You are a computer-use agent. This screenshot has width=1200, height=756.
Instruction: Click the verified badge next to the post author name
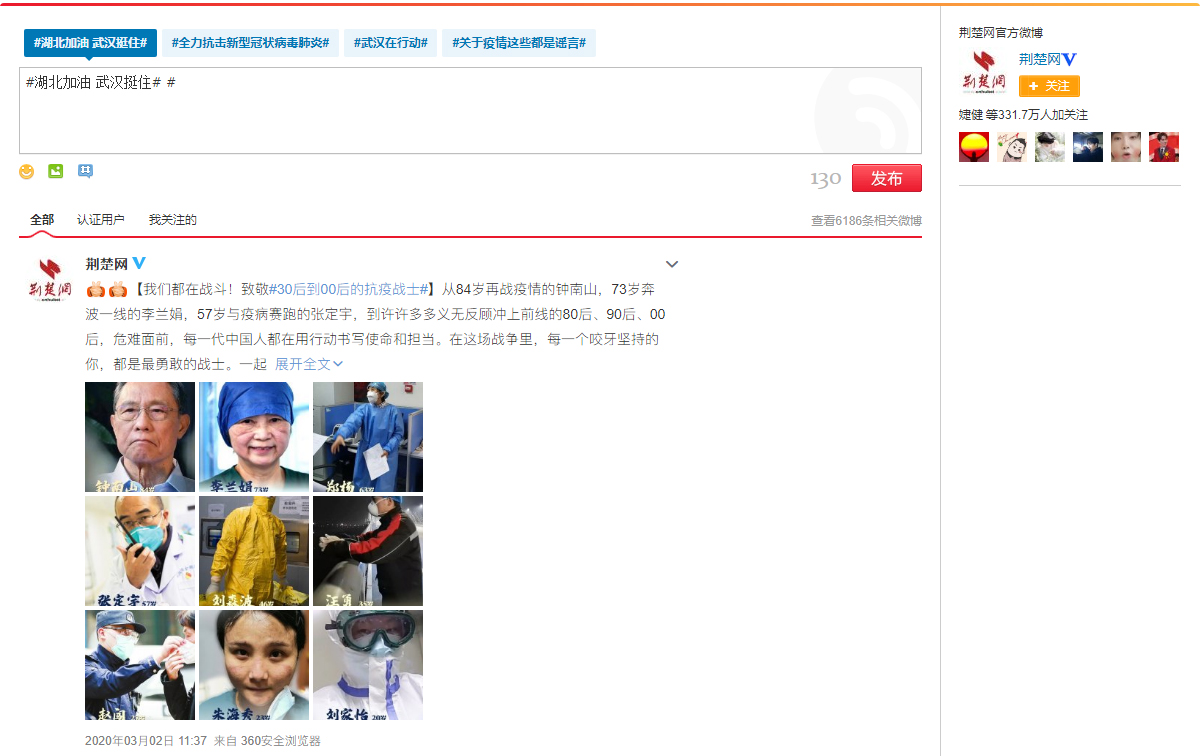click(140, 263)
